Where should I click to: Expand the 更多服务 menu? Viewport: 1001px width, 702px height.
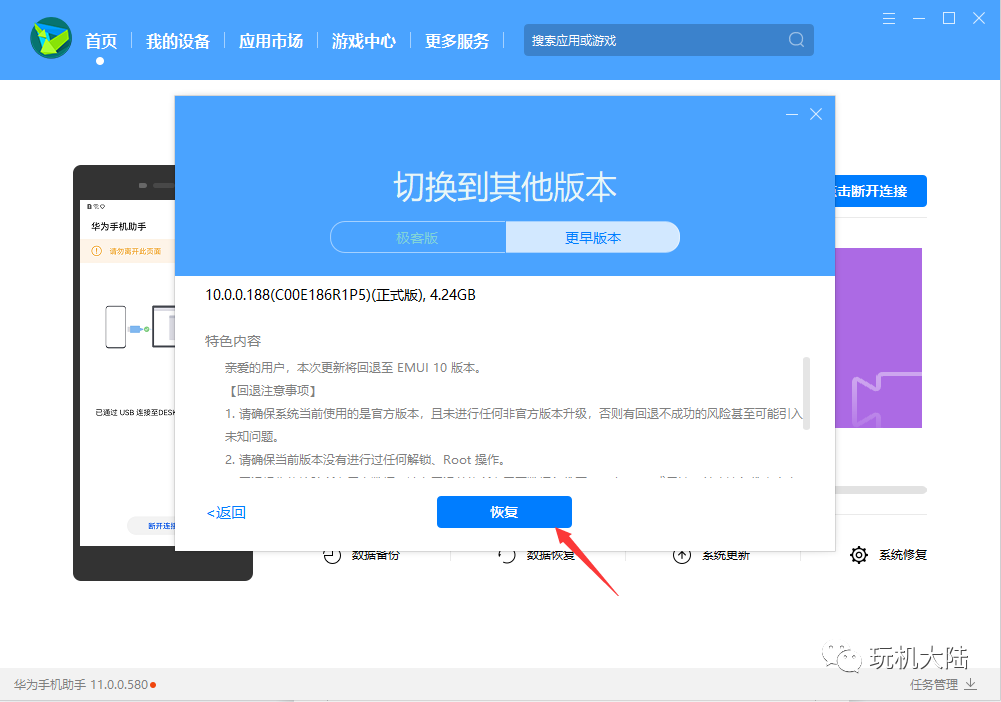tap(457, 41)
